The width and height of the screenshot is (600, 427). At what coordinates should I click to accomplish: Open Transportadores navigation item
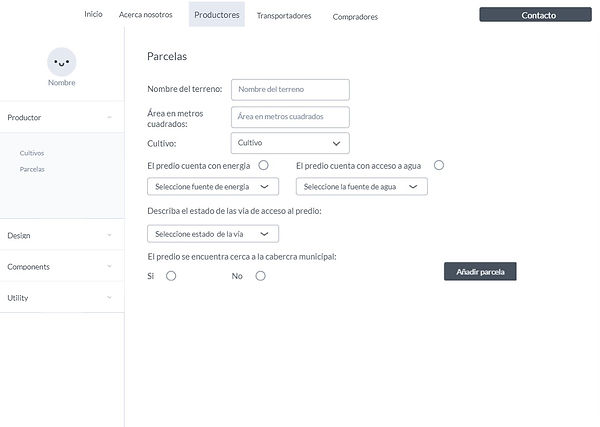[x=284, y=16]
